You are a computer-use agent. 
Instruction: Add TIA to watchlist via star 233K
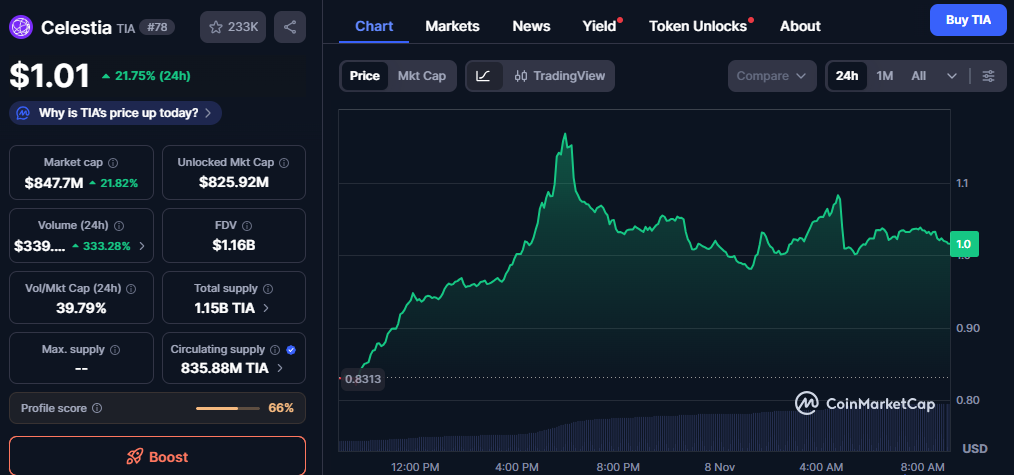233,27
